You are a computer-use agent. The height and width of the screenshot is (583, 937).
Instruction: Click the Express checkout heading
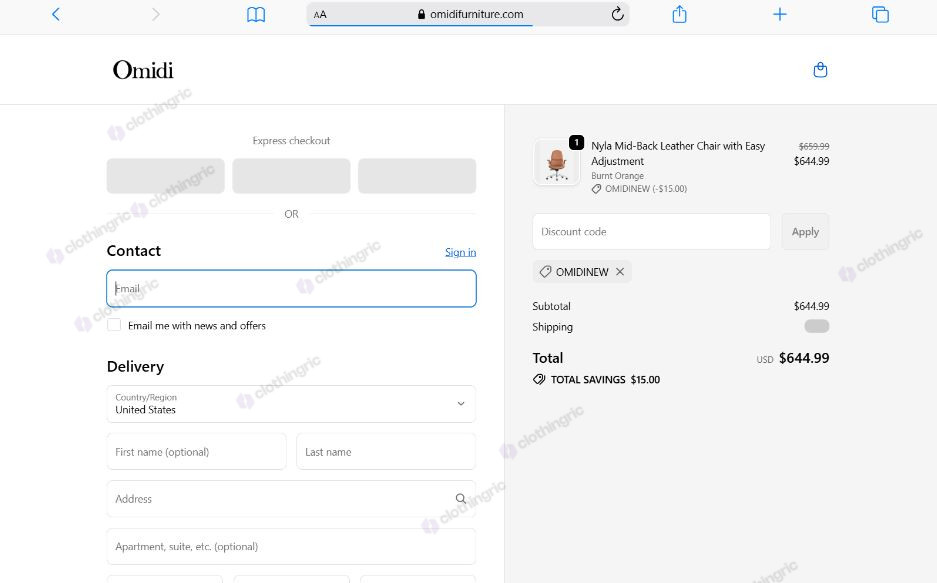click(x=291, y=140)
